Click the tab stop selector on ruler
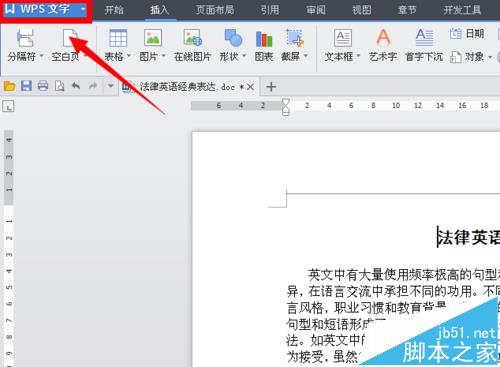This screenshot has height=367, width=500. [x=8, y=107]
